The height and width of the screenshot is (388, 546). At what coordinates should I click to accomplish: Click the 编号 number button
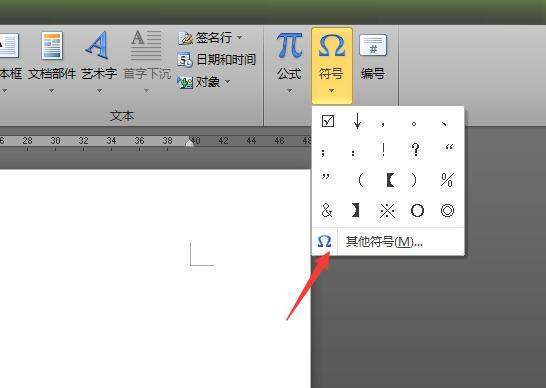point(373,56)
